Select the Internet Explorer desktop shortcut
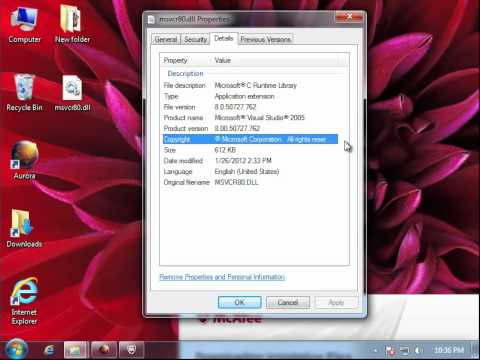Viewport: 480px width, 360px height. 24,301
